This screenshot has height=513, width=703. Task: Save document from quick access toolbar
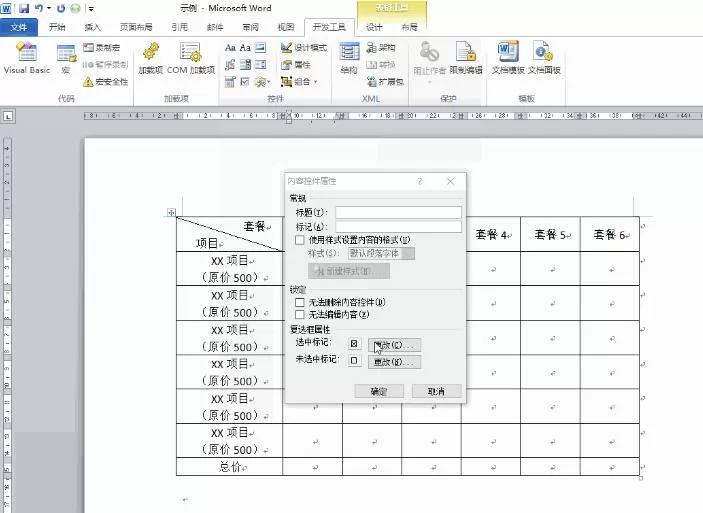24,8
